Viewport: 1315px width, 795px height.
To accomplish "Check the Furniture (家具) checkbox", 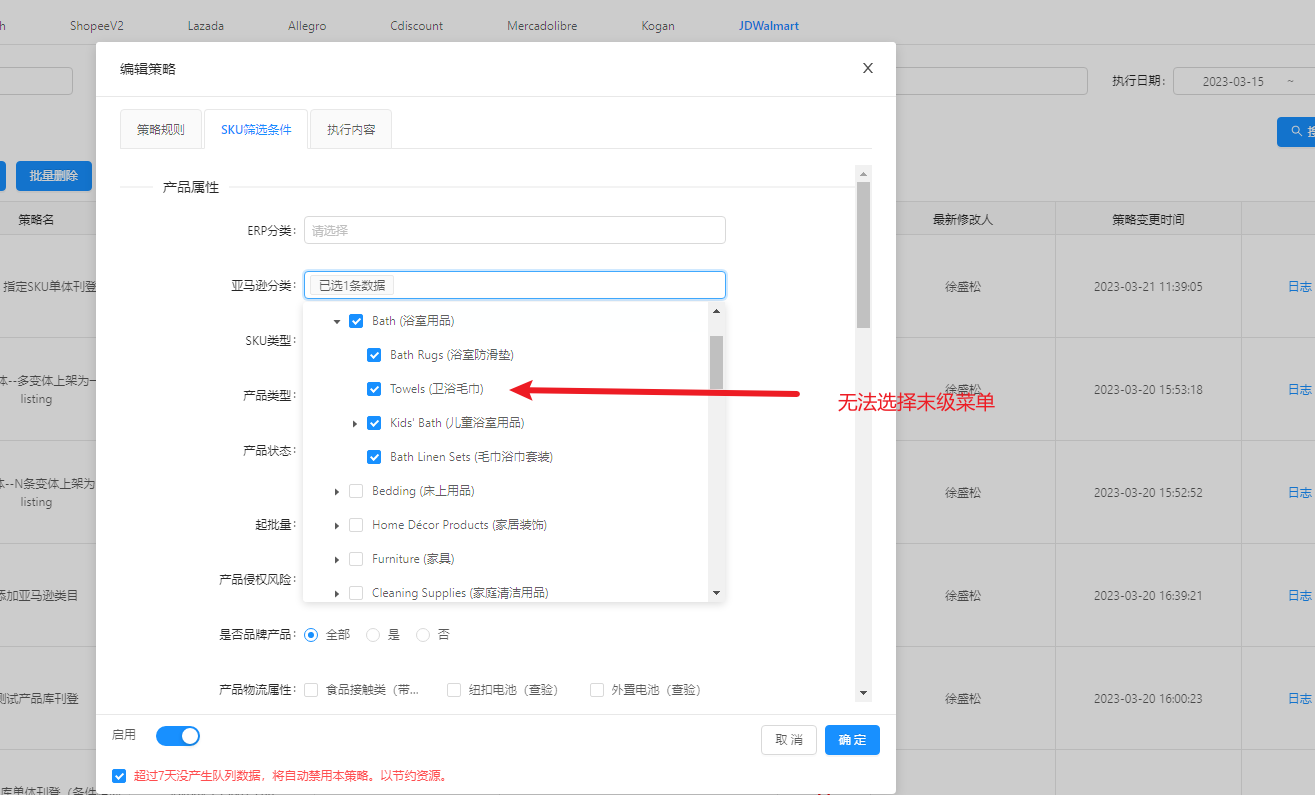I will 356,559.
